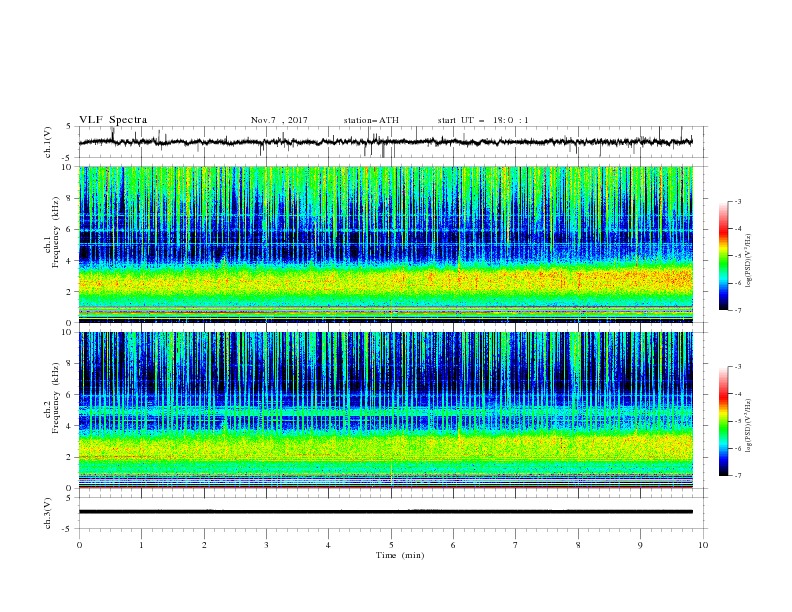This screenshot has width=792, height=612.
Task: Click the color scale bar beside ch.2 spectrogram
Action: point(723,421)
